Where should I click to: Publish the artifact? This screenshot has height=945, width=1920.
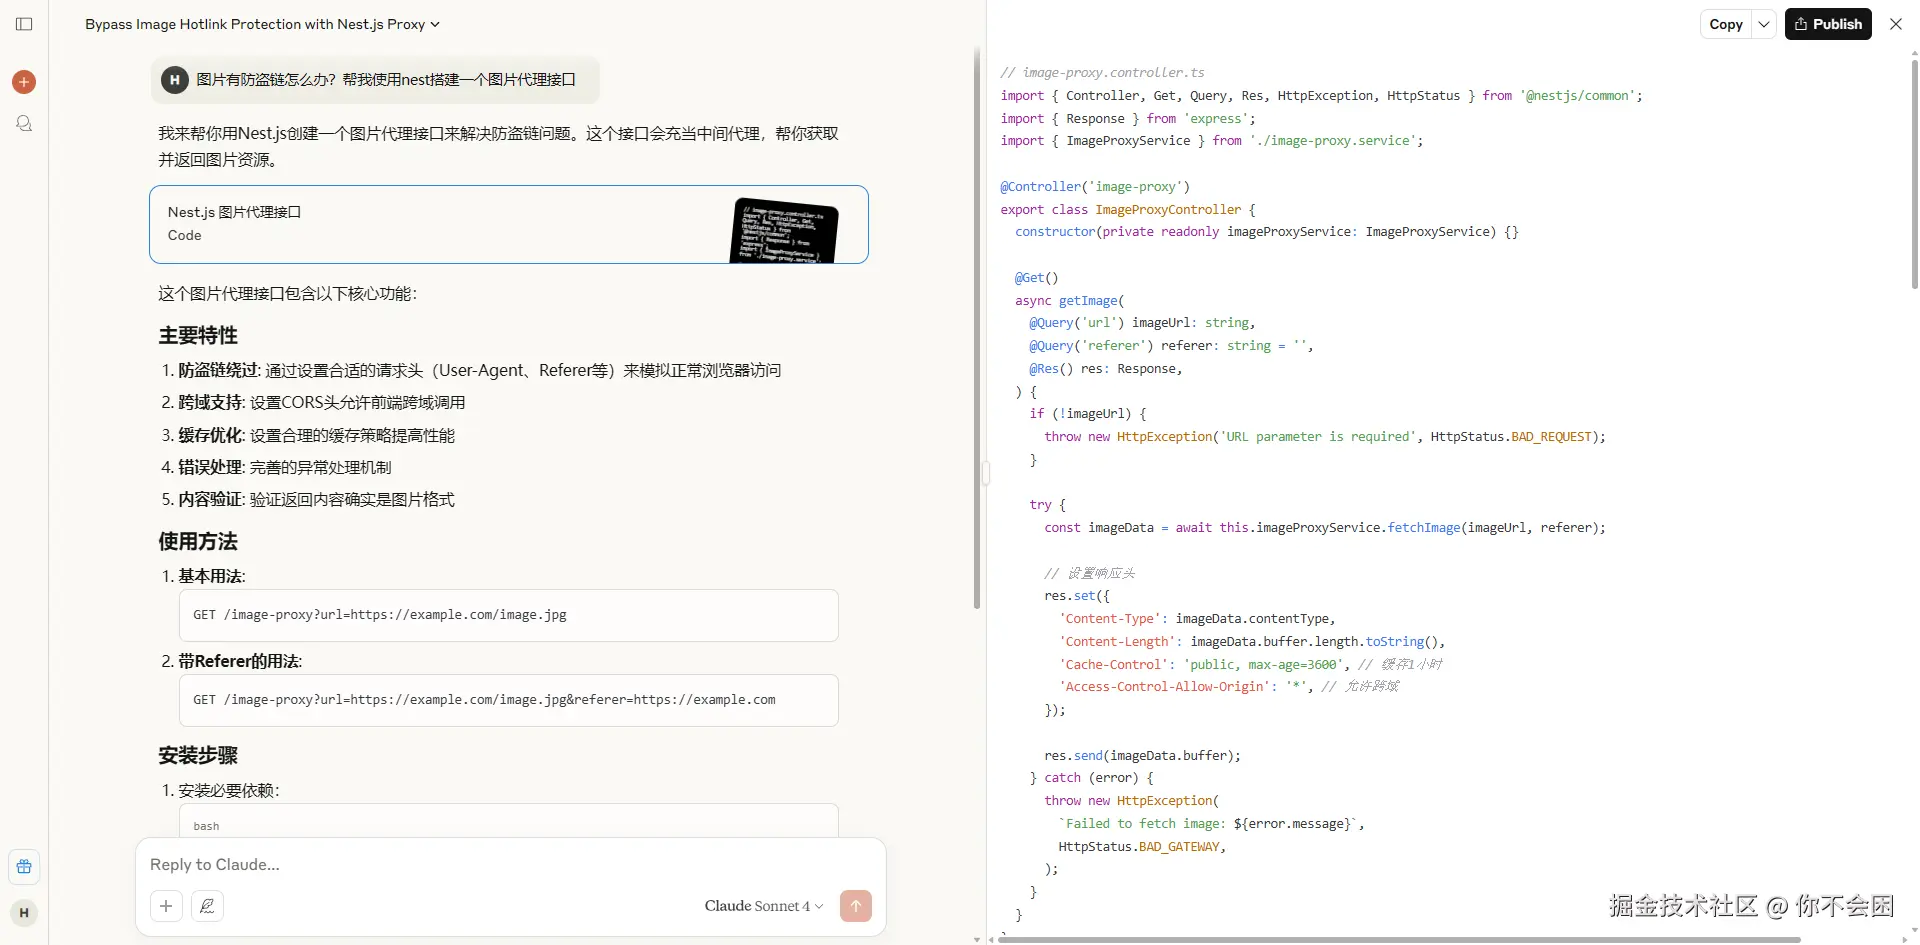[x=1828, y=24]
